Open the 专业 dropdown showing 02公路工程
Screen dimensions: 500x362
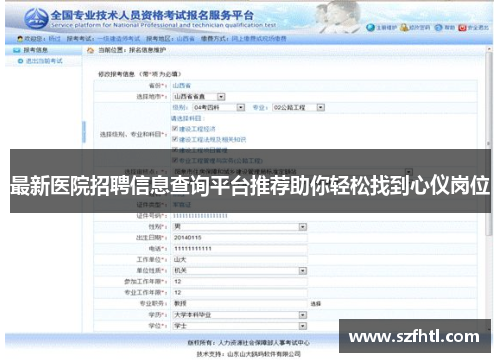(x=298, y=108)
